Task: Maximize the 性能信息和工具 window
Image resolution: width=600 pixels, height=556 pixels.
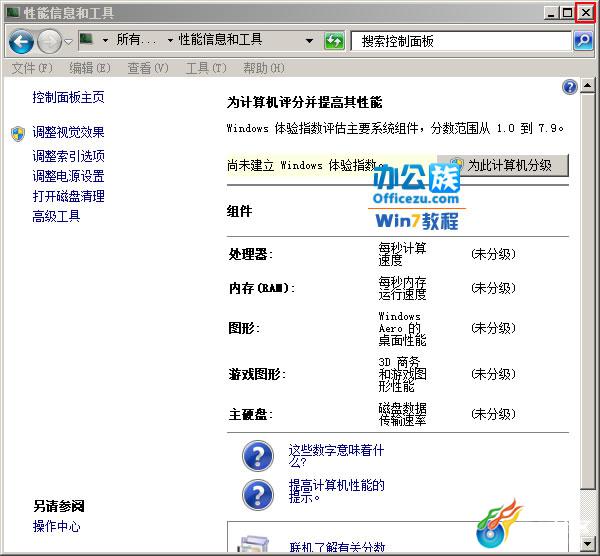Action: tap(567, 13)
